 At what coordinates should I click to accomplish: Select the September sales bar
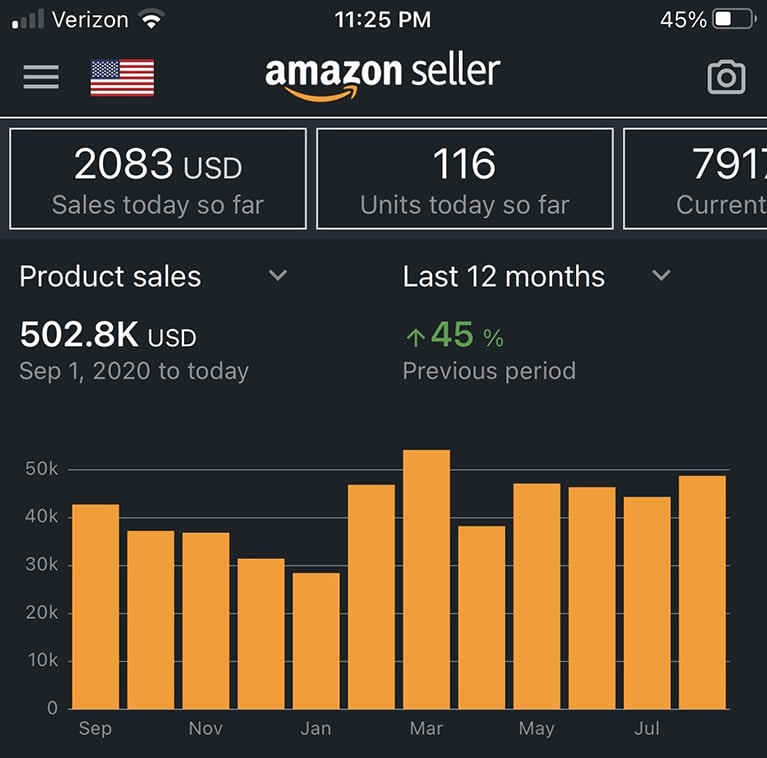pyautogui.click(x=95, y=606)
